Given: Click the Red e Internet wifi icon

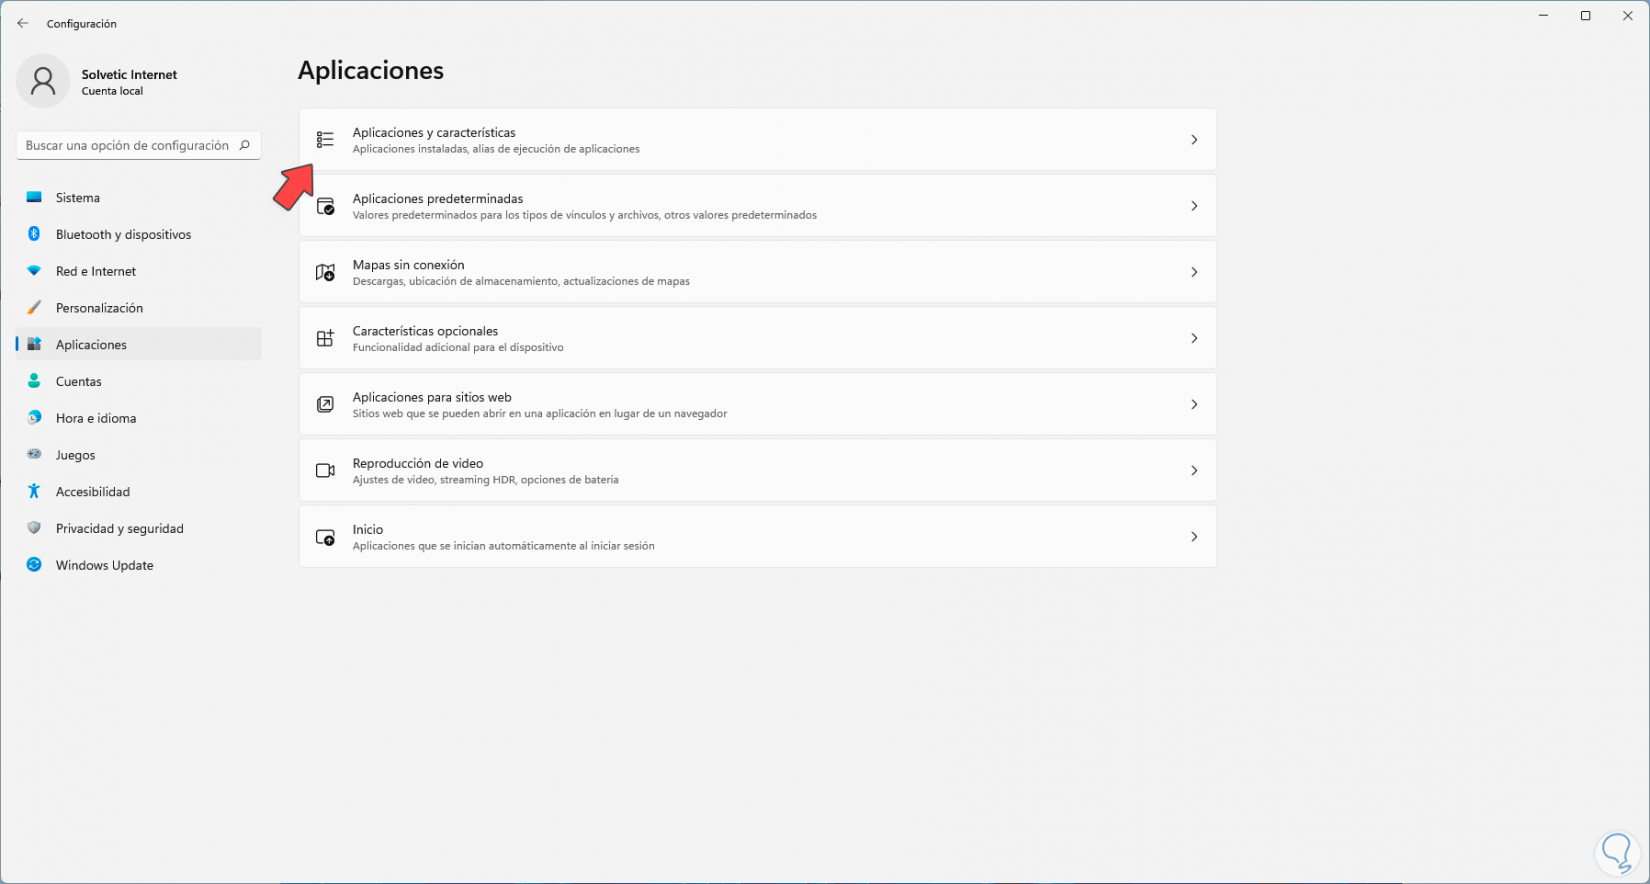Looking at the screenshot, I should coord(34,271).
